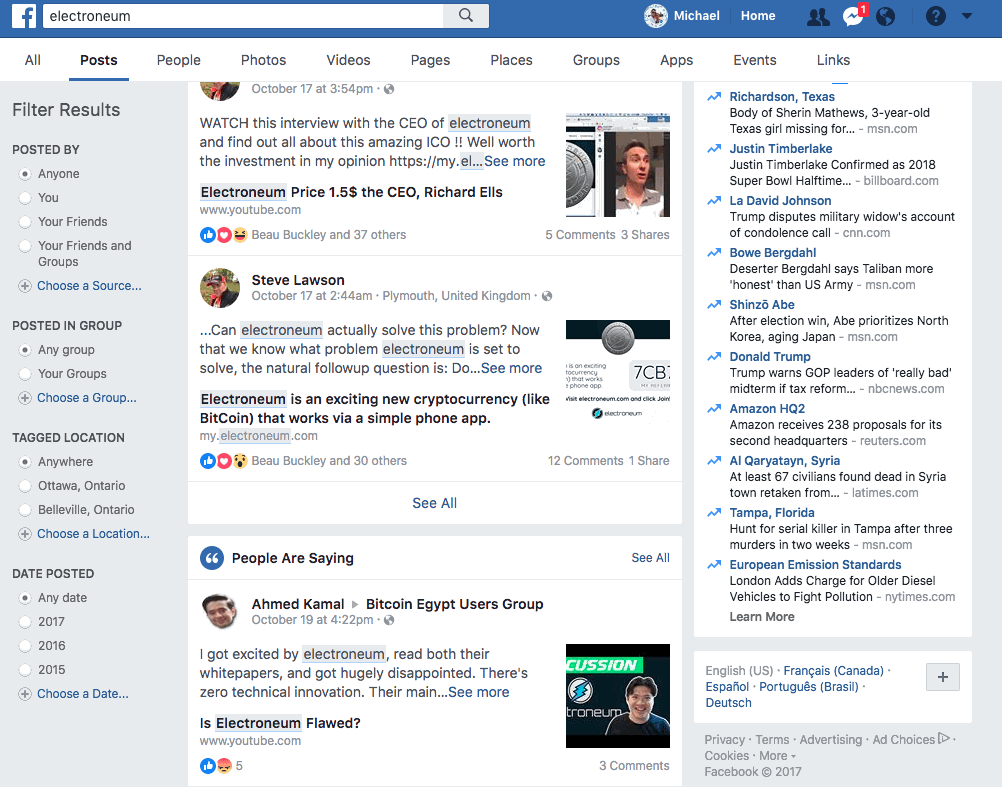
Task: Switch to the Videos tab
Action: (x=348, y=60)
